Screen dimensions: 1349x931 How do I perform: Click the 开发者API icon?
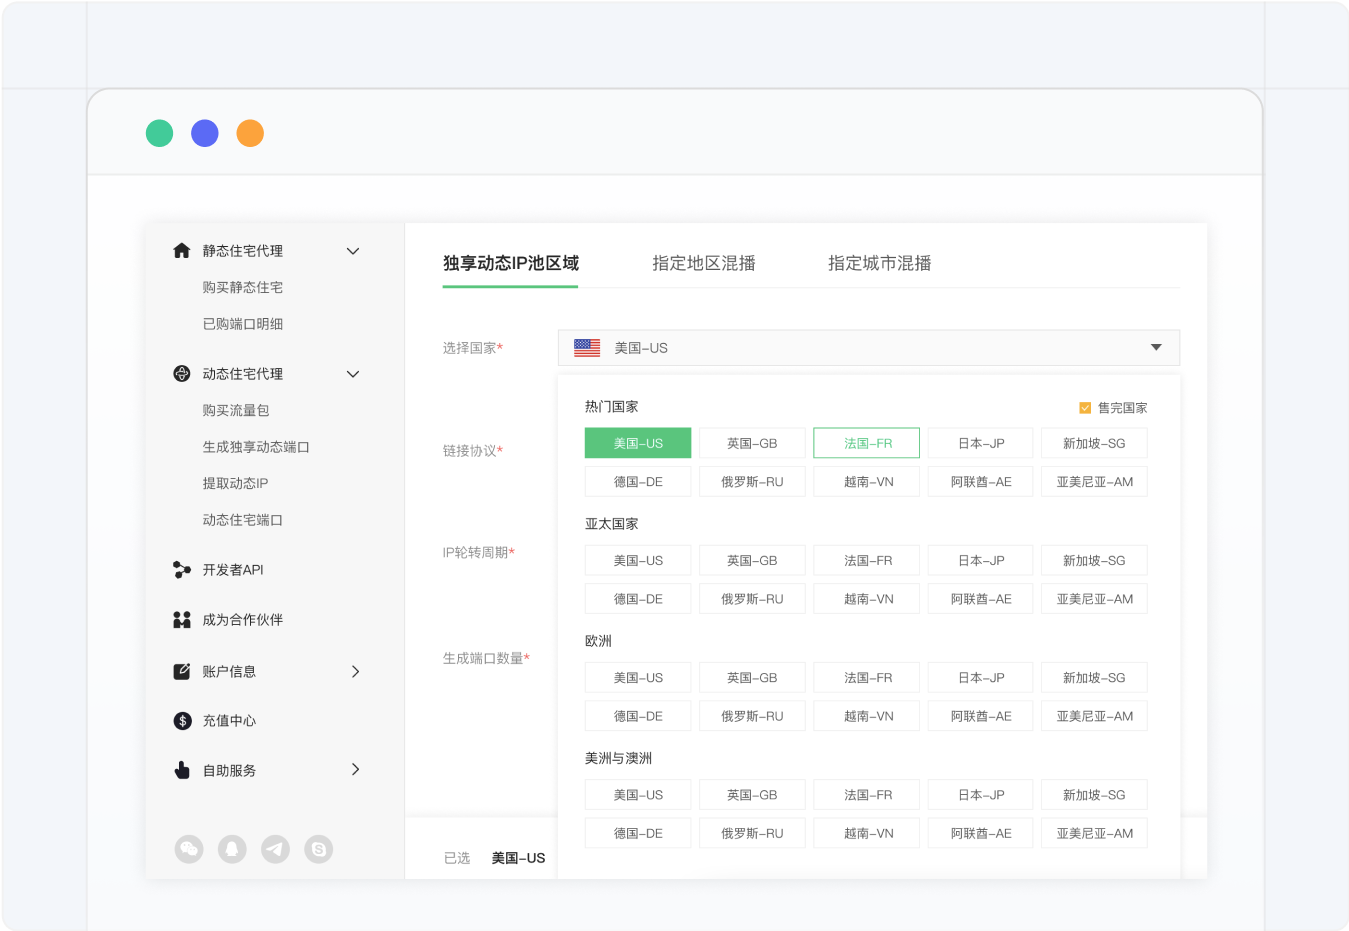tap(182, 570)
